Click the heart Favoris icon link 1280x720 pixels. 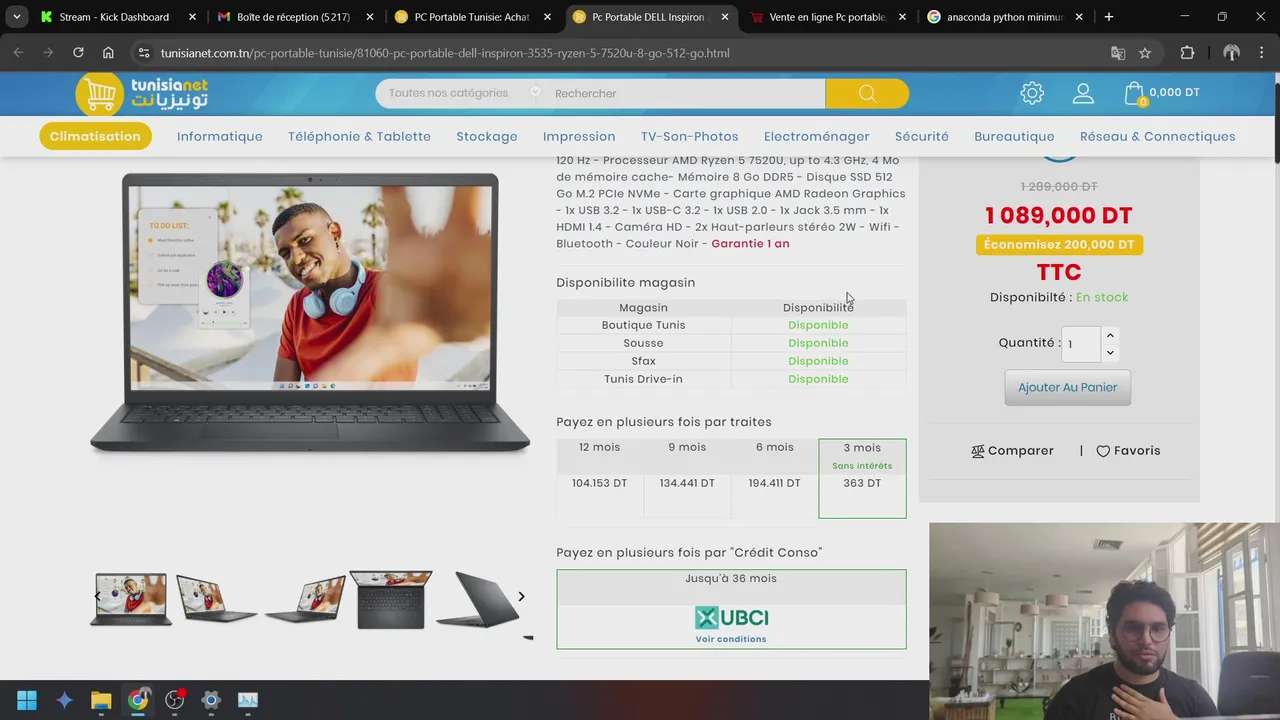1128,451
